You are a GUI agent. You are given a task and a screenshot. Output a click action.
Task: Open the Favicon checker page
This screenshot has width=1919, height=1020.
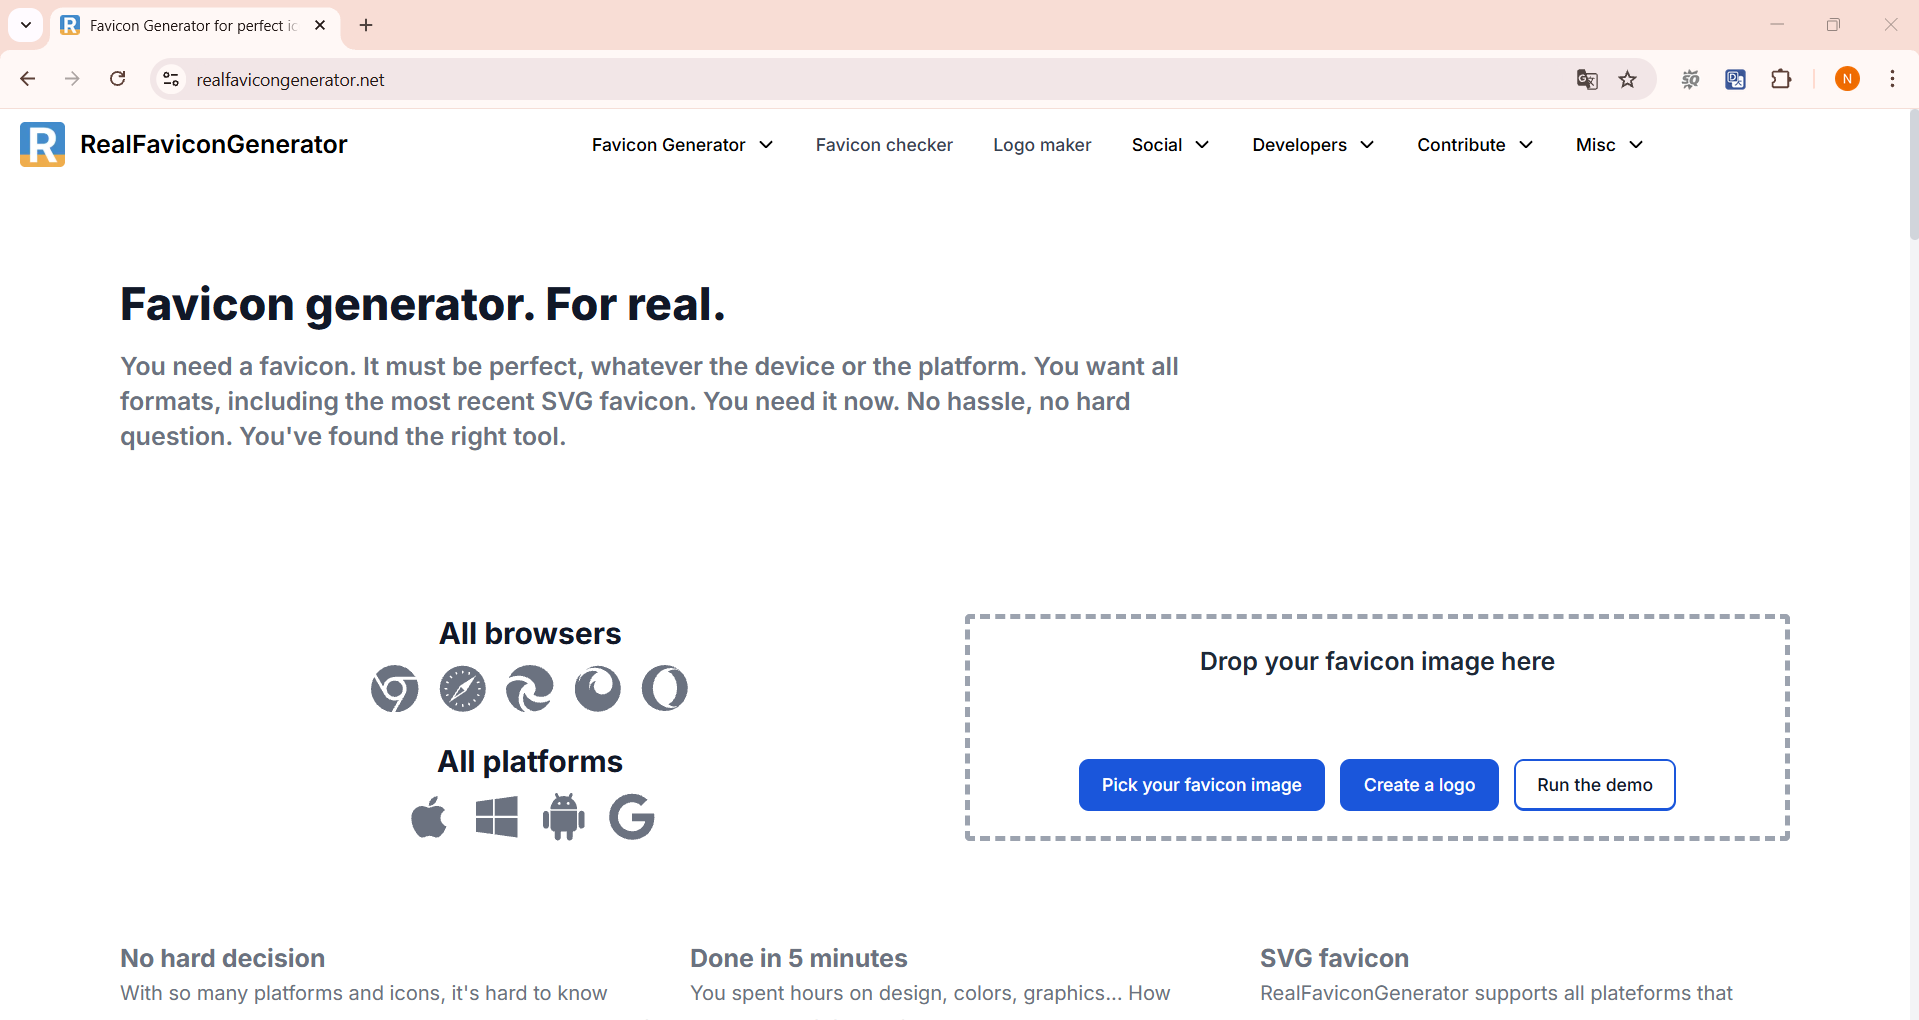pyautogui.click(x=884, y=145)
